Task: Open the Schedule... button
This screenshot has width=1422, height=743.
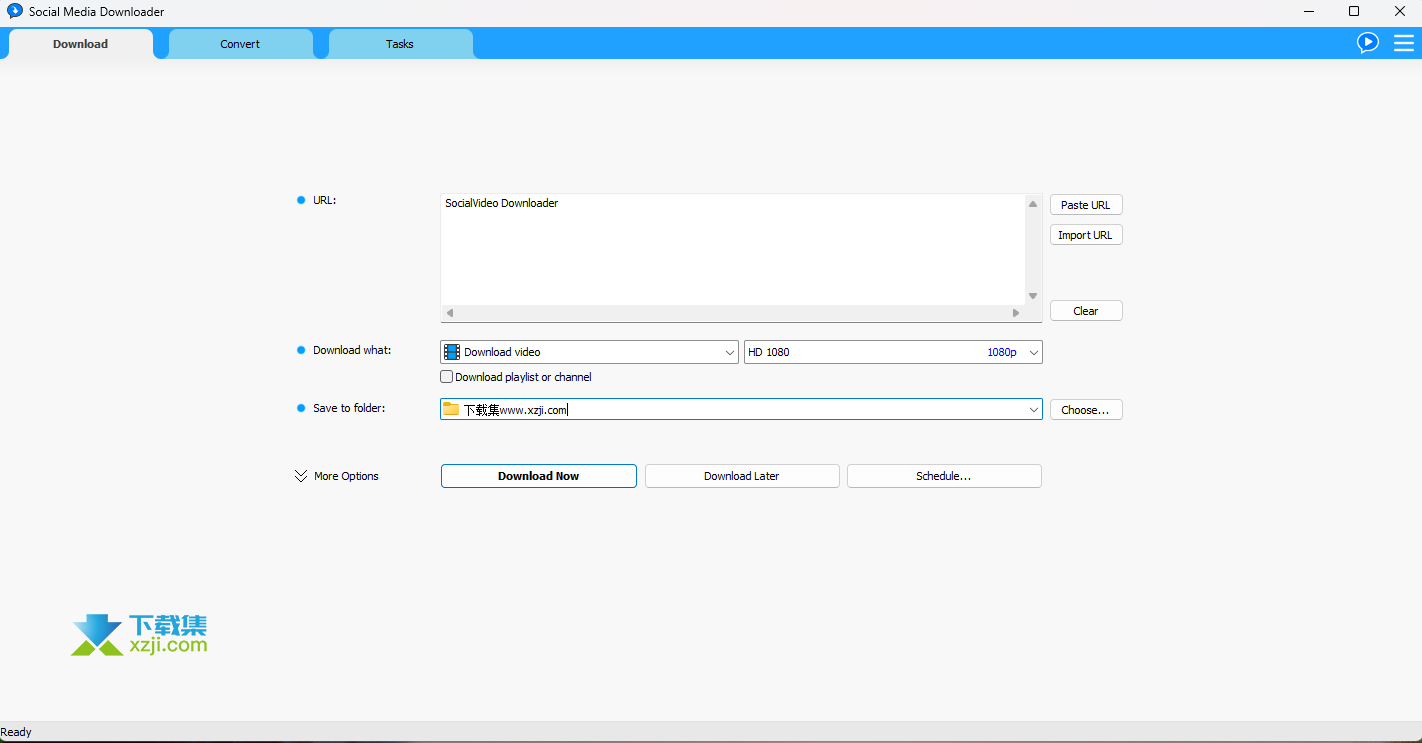Action: click(x=944, y=476)
